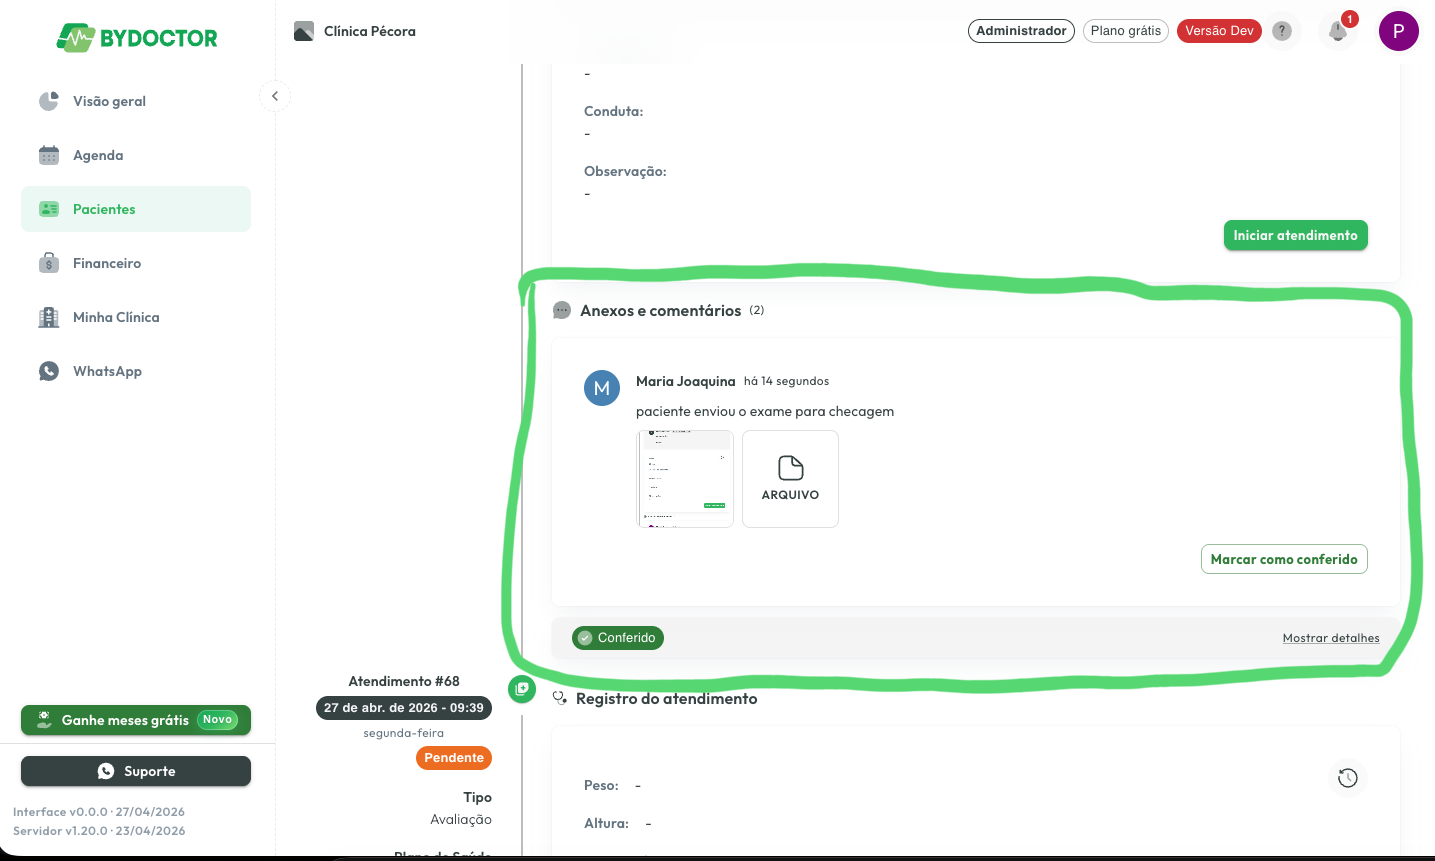Click the date 27 de abr. de 2026 - 09:39

(x=404, y=708)
